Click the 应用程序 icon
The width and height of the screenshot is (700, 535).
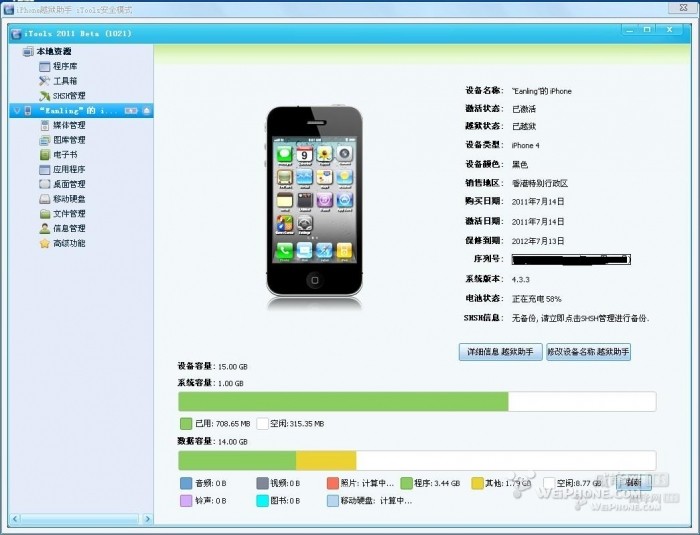click(45, 170)
